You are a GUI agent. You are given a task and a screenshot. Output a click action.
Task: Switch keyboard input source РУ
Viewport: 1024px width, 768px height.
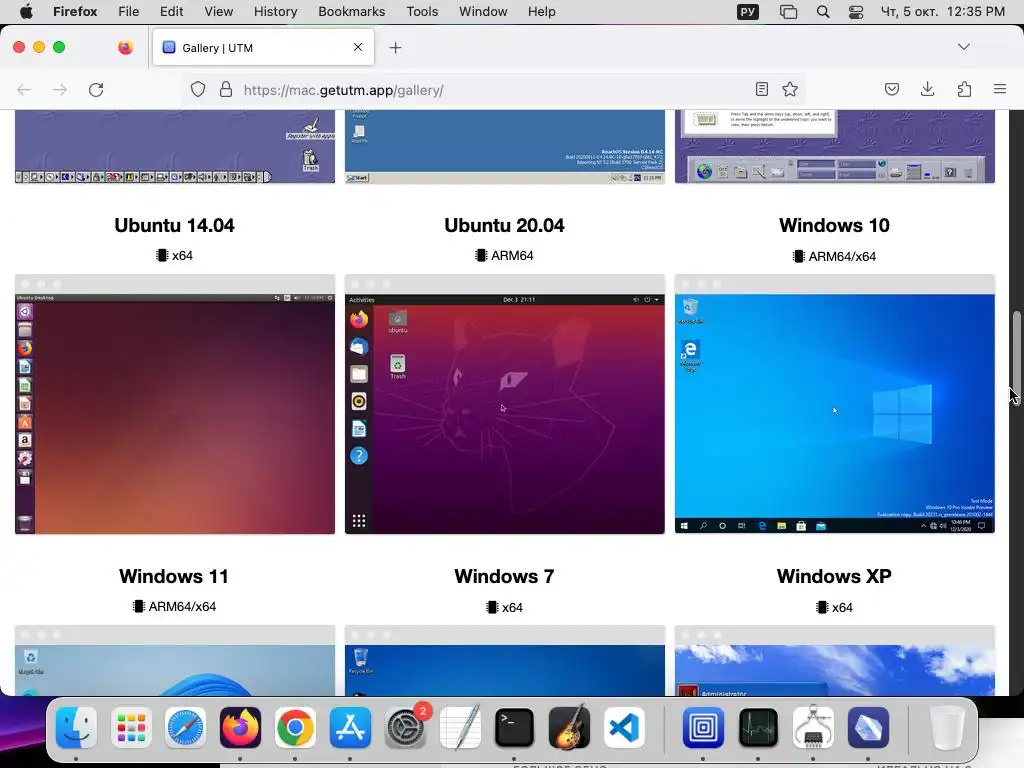pyautogui.click(x=748, y=12)
